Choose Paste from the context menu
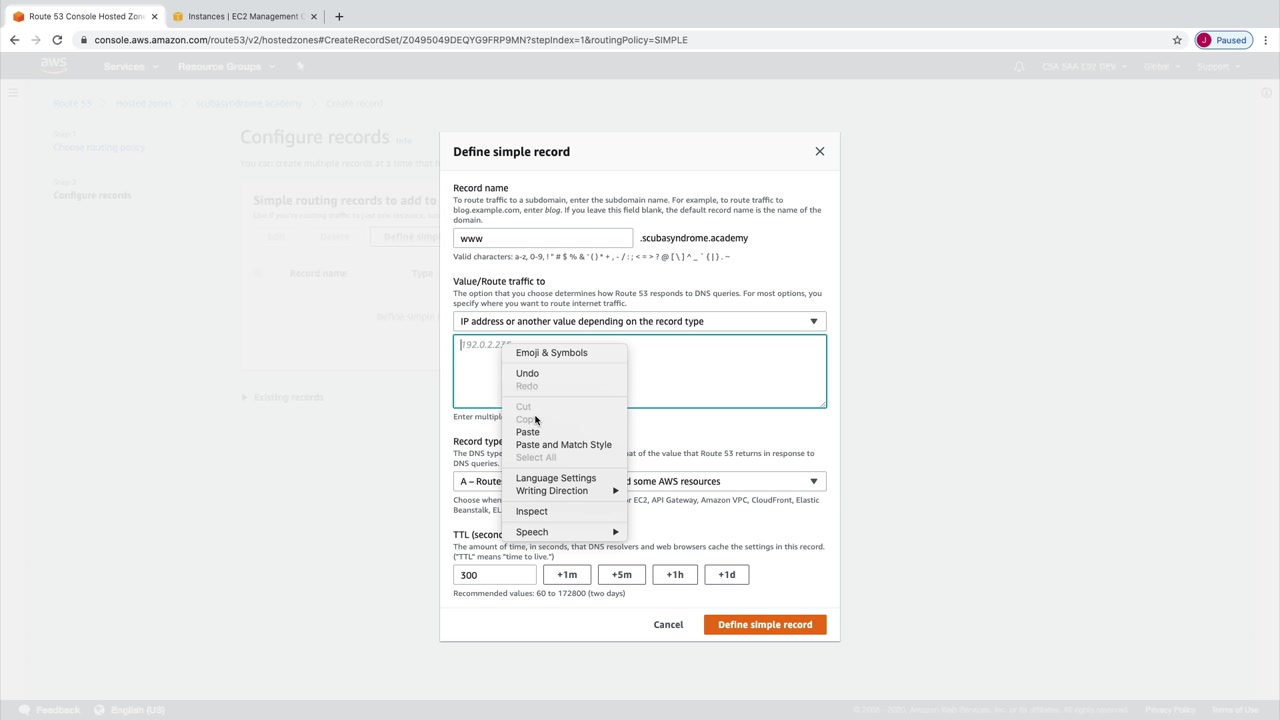 pos(527,432)
